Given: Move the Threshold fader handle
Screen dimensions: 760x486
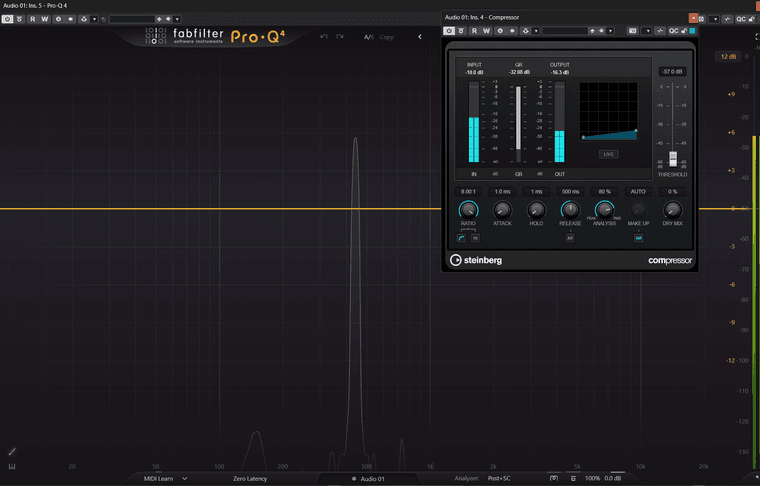Looking at the screenshot, I should pyautogui.click(x=673, y=159).
